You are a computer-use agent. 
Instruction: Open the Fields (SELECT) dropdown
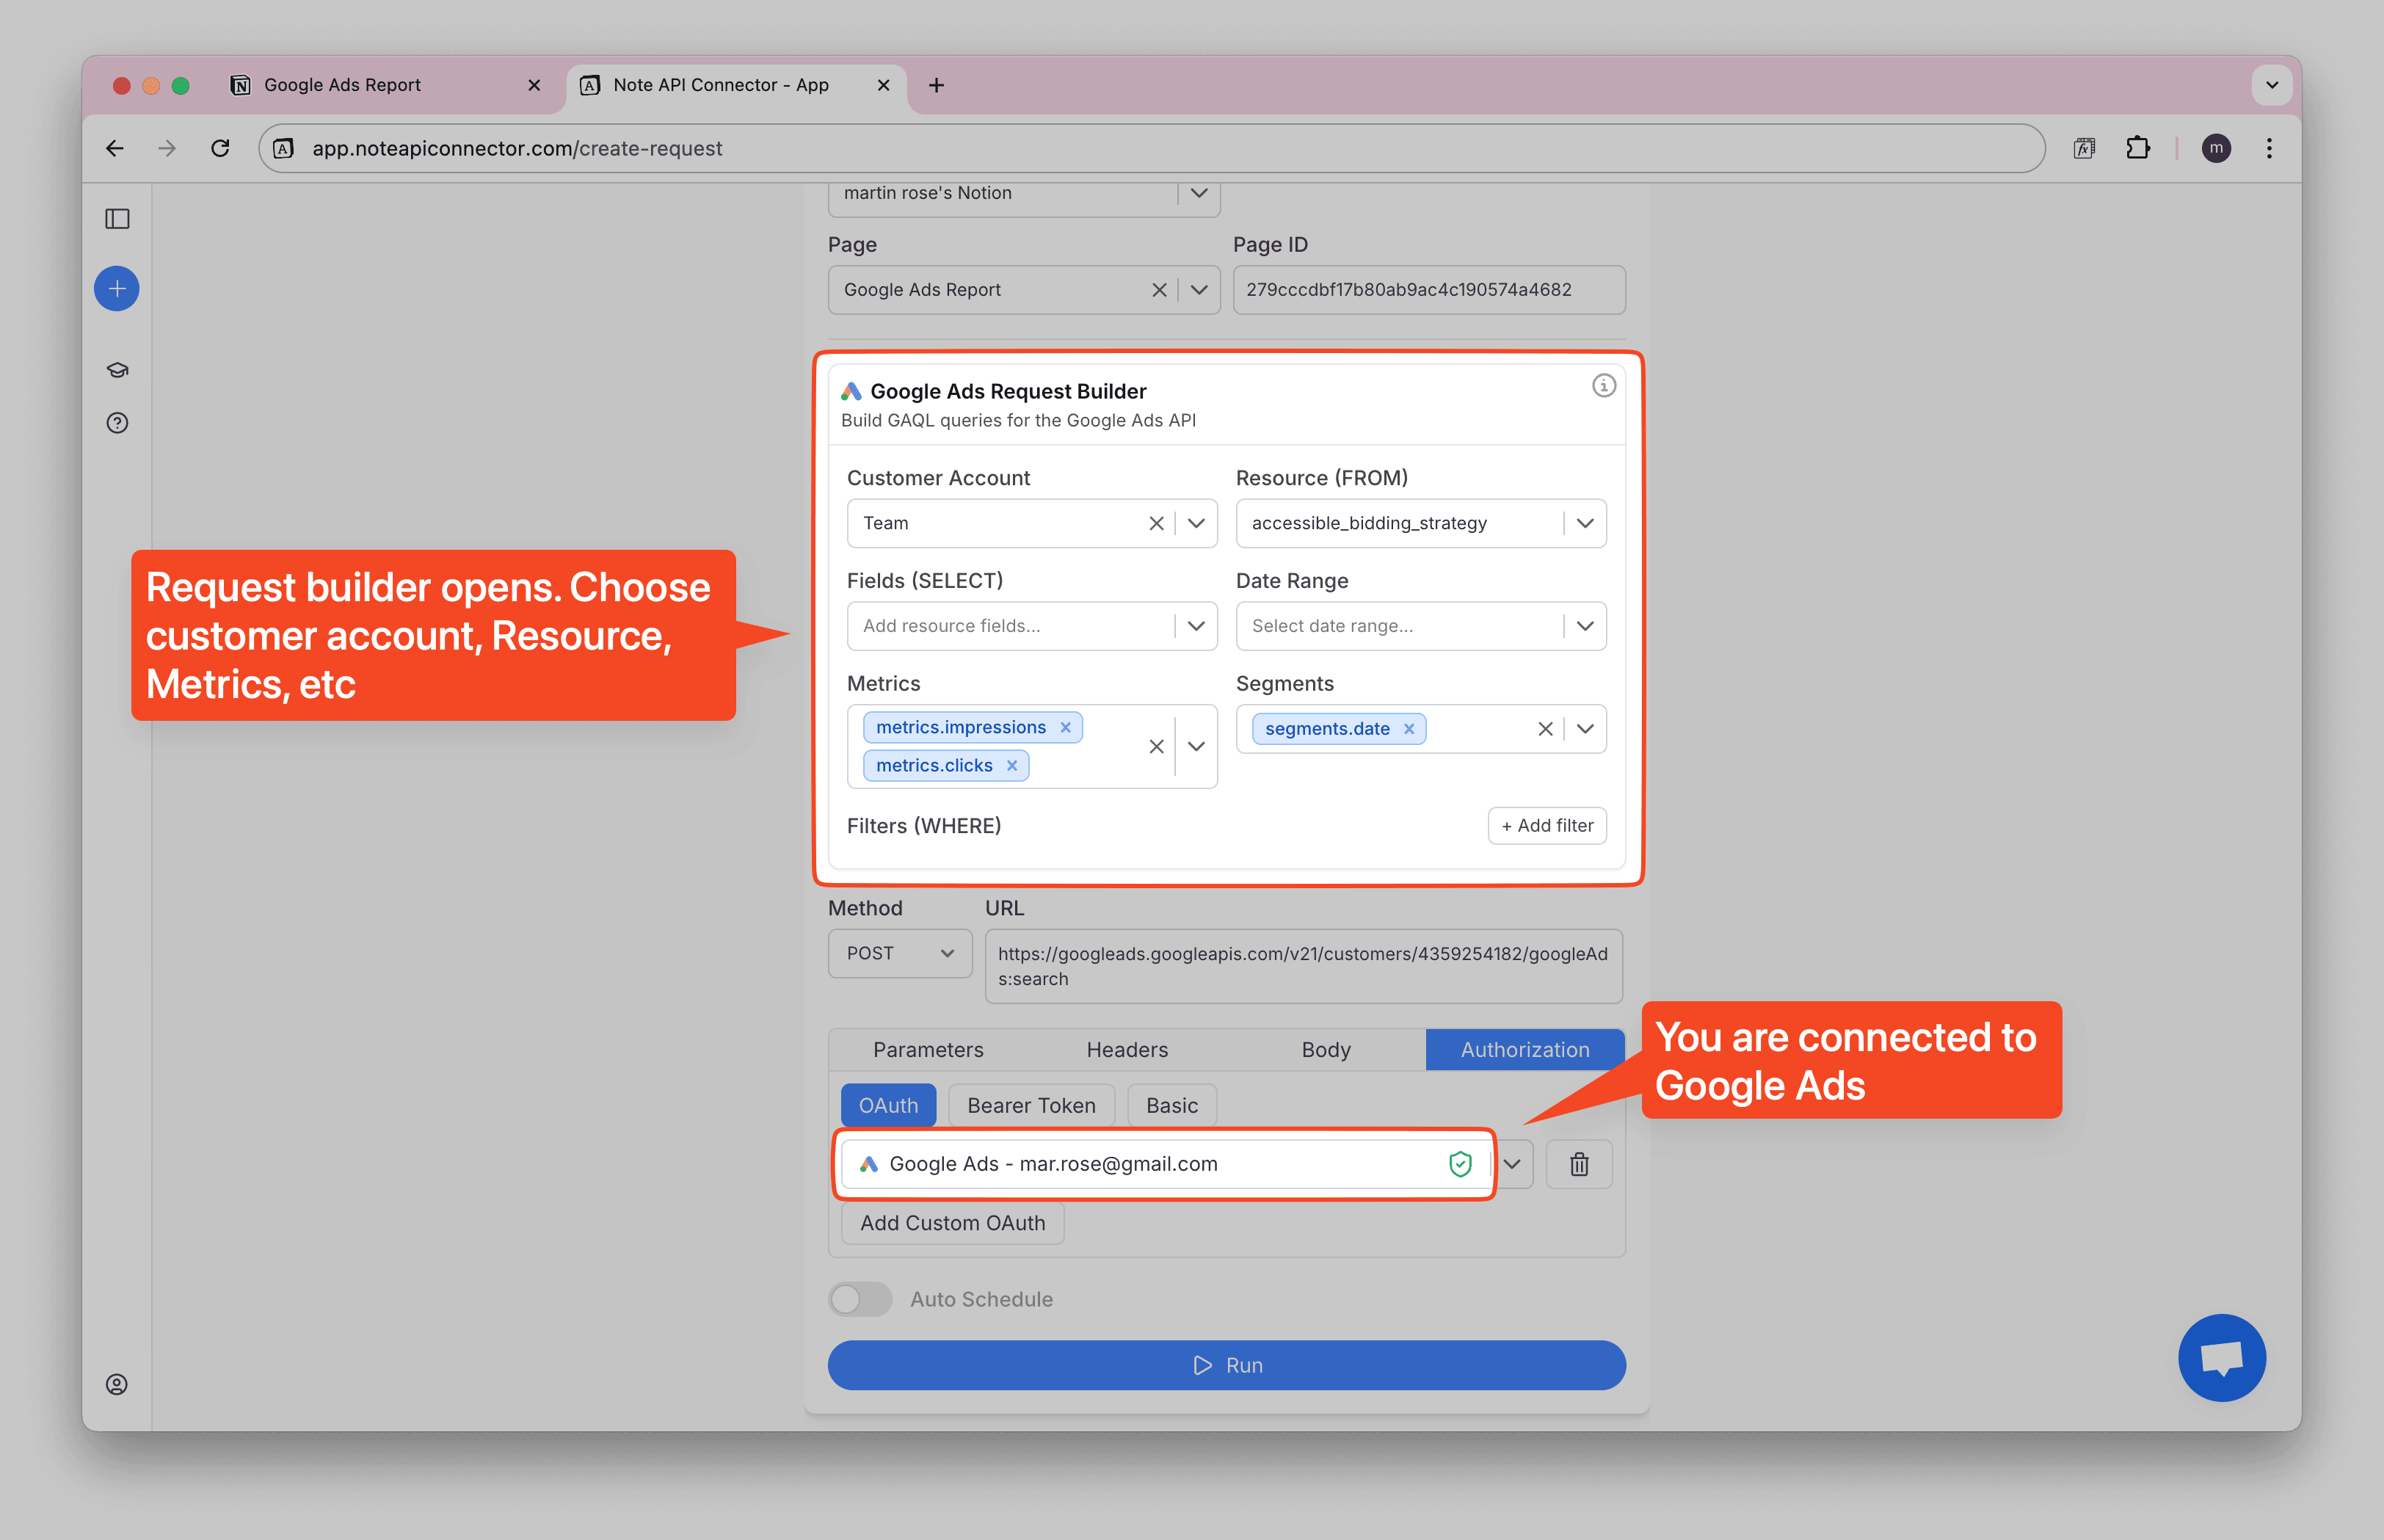coord(1032,626)
